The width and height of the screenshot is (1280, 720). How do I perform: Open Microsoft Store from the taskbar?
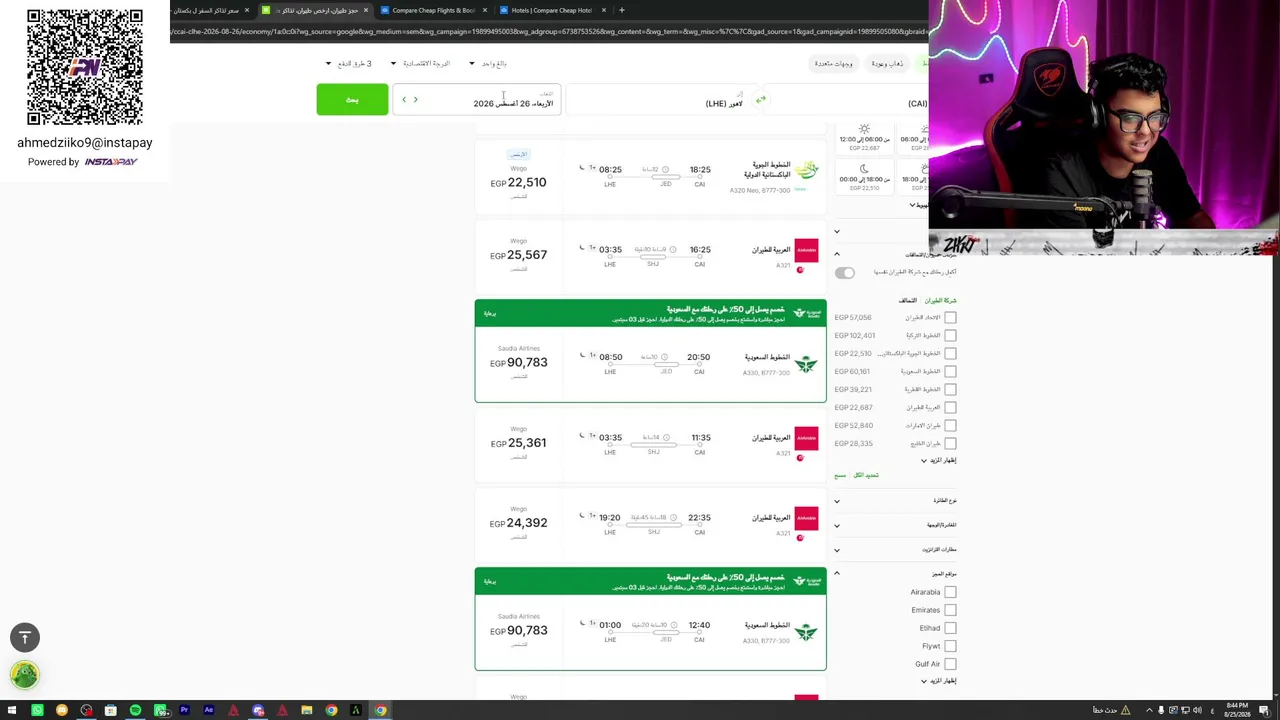(111, 711)
